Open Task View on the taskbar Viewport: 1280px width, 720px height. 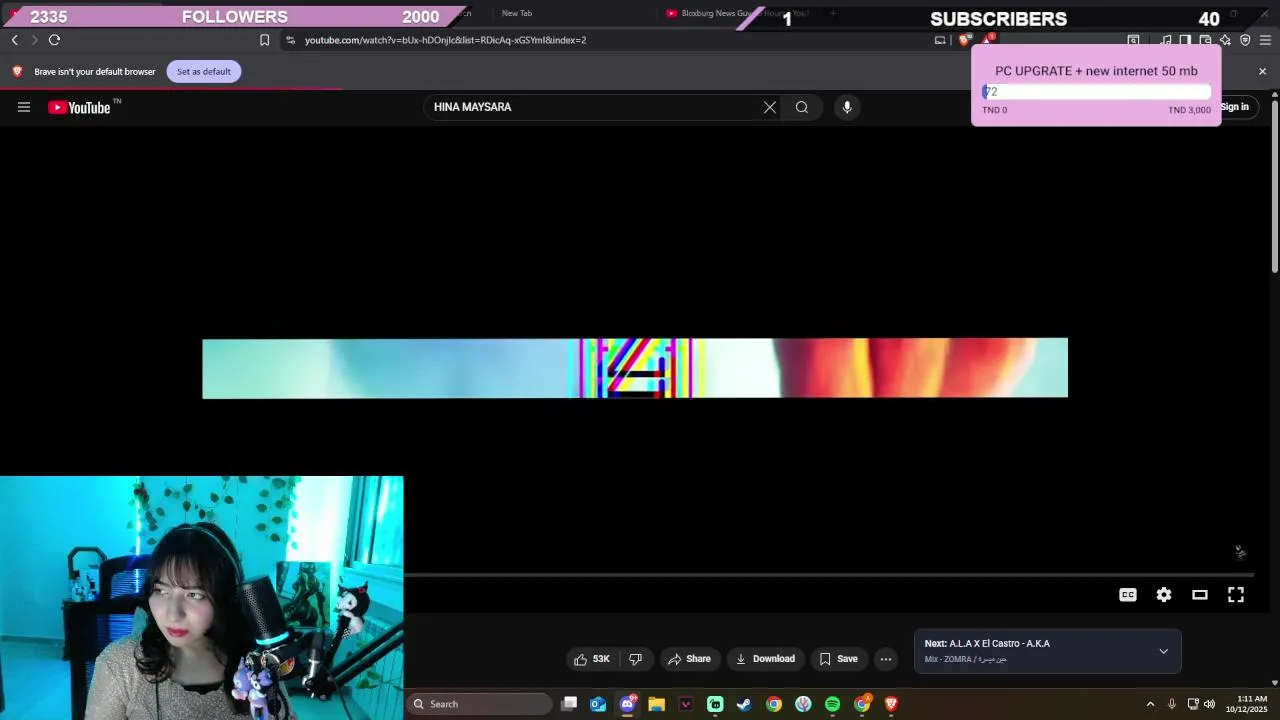569,704
